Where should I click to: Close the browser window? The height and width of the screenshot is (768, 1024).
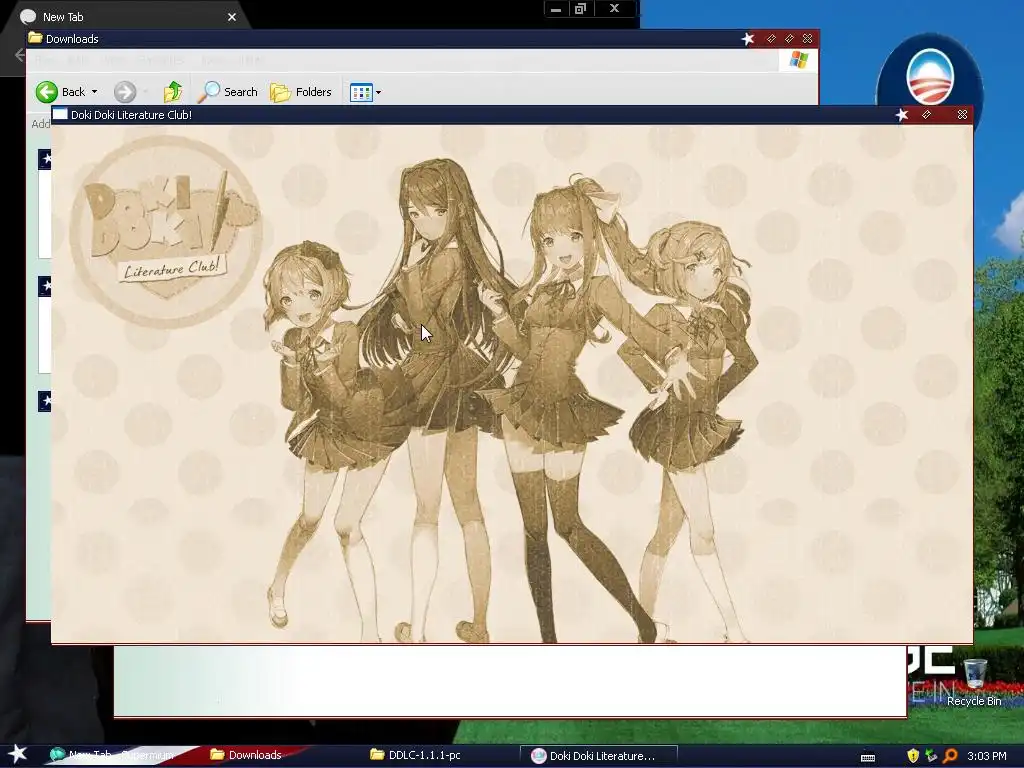pos(614,8)
